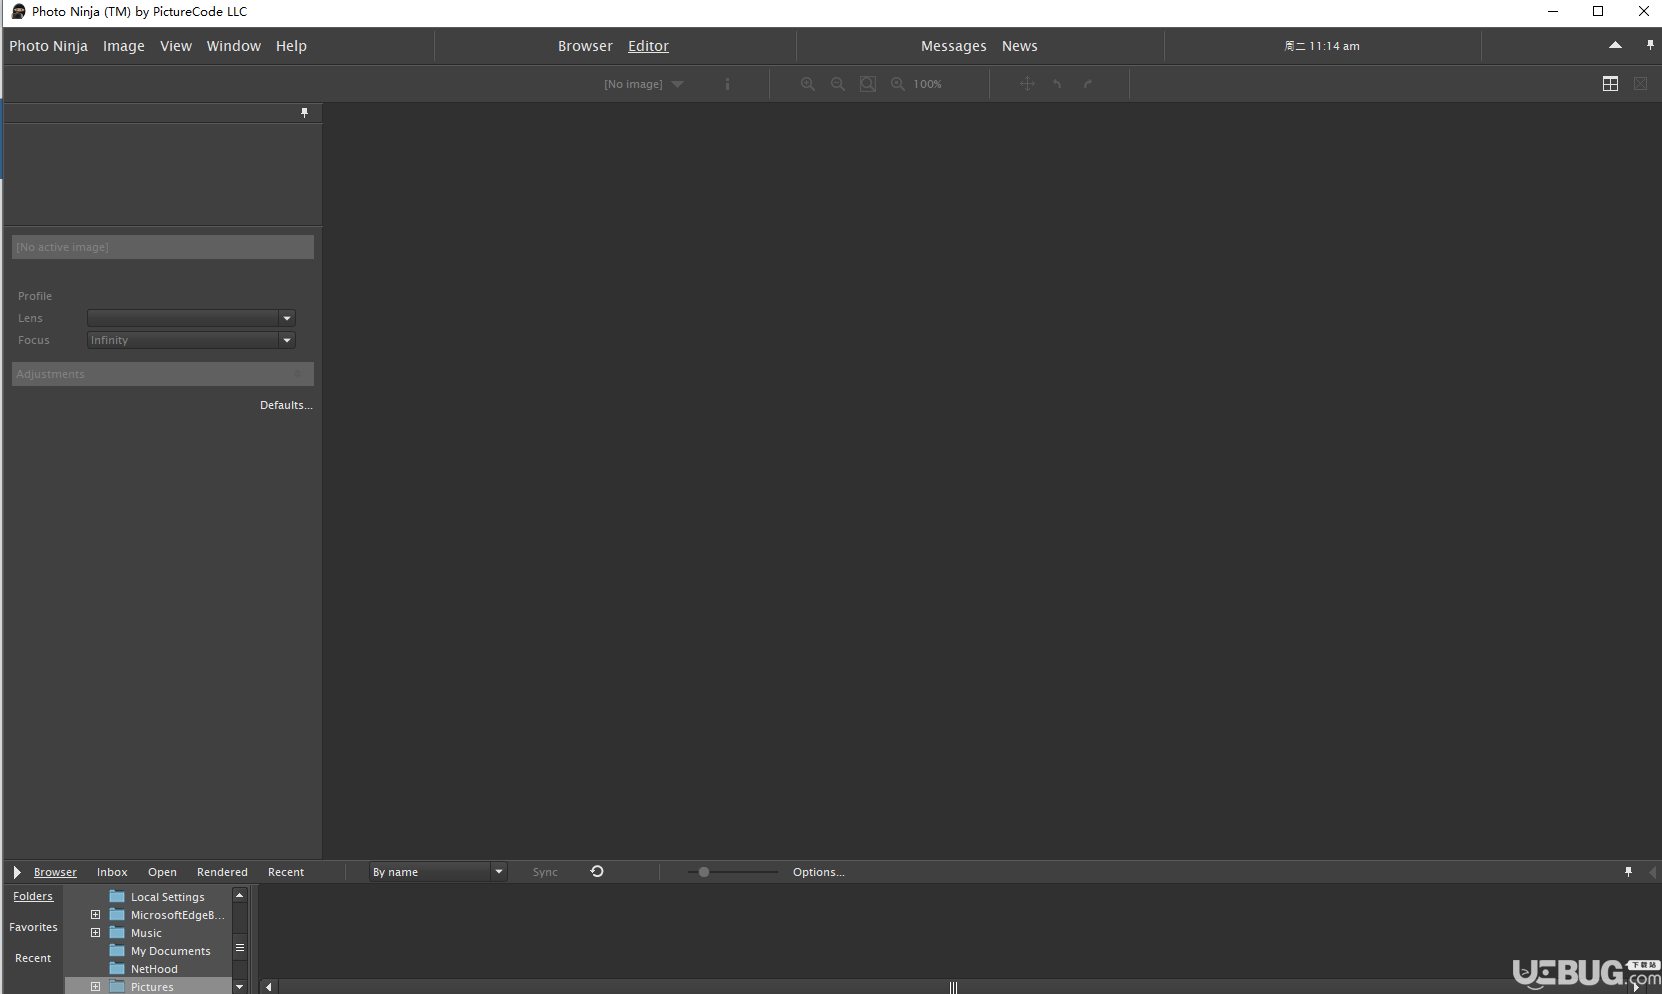Click the crossed-box icon at toolbar right
This screenshot has height=994, width=1662.
pos(1640,84)
